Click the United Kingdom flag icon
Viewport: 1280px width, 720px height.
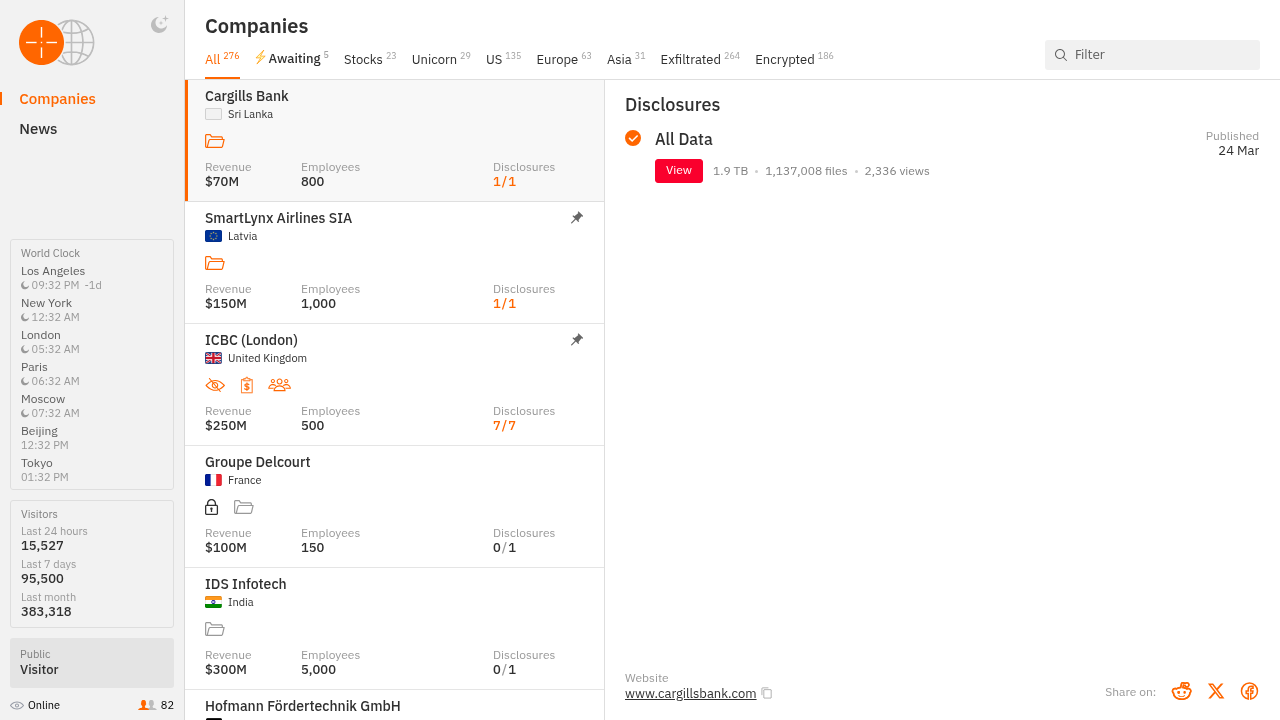point(213,358)
